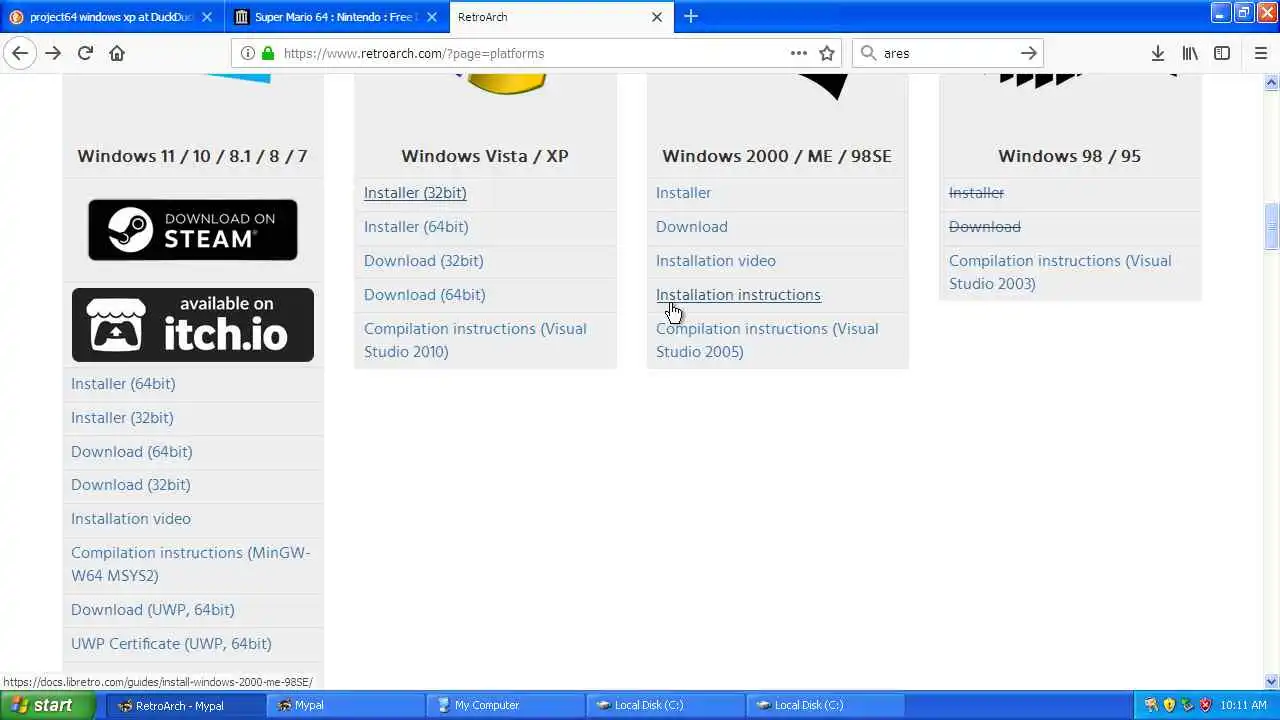Open Windows 11 Download (64bit) link
Viewport: 1280px width, 720px height.
[x=132, y=452]
